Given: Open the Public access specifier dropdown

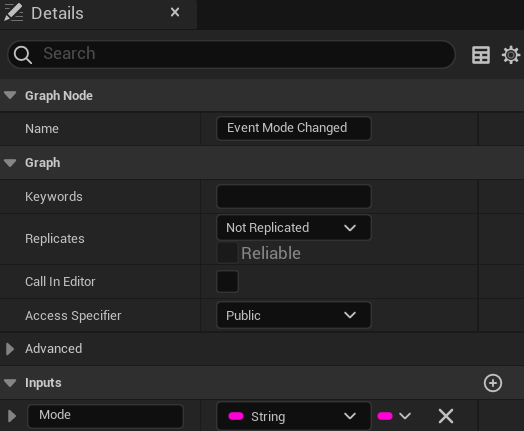Looking at the screenshot, I should point(294,315).
